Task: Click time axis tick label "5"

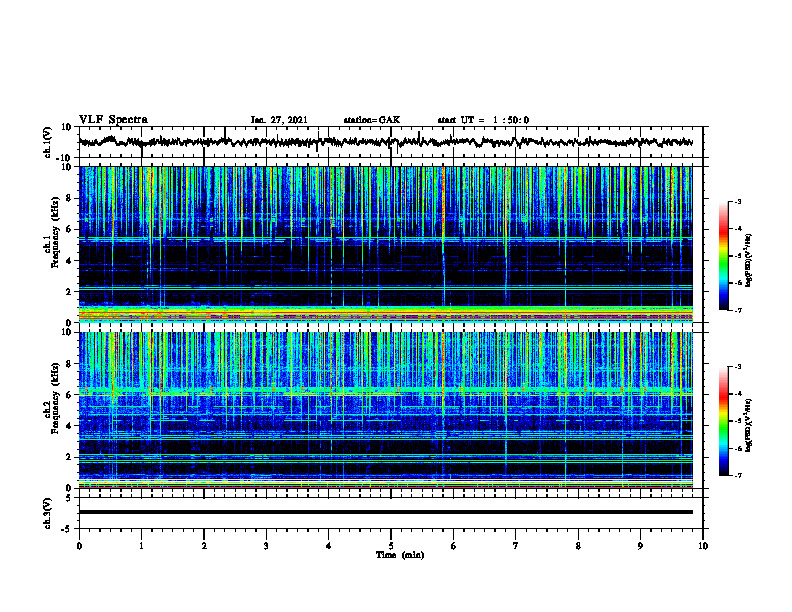Action: click(x=391, y=546)
